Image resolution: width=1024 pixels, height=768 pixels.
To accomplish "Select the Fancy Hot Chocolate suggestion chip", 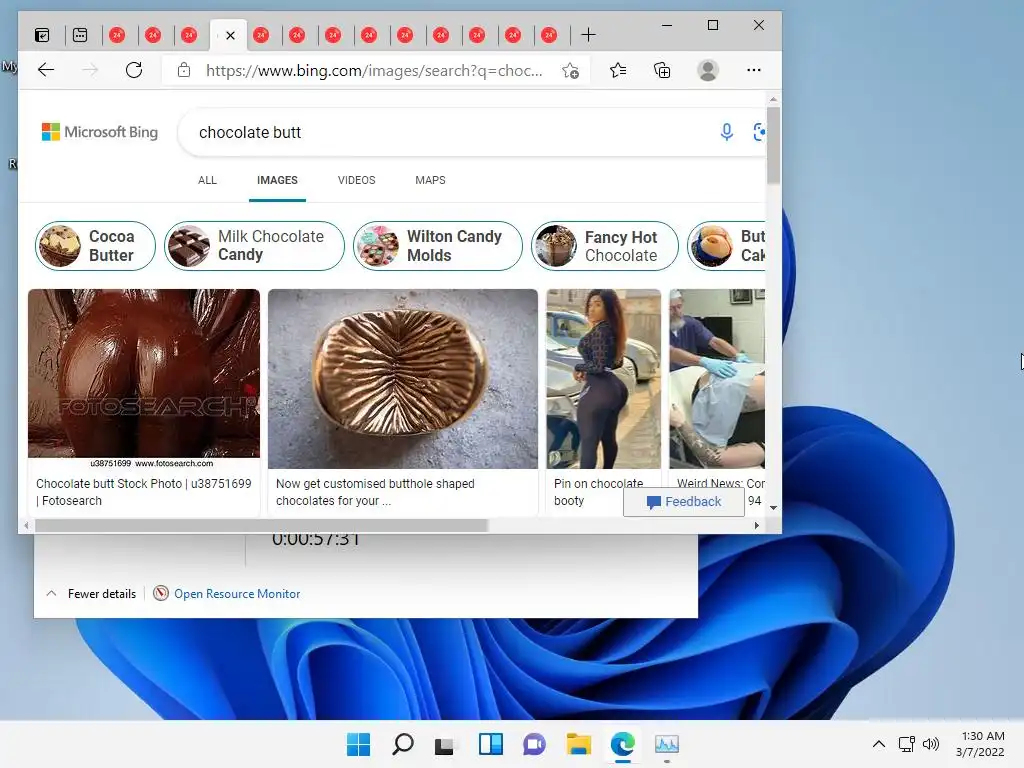I will (605, 246).
